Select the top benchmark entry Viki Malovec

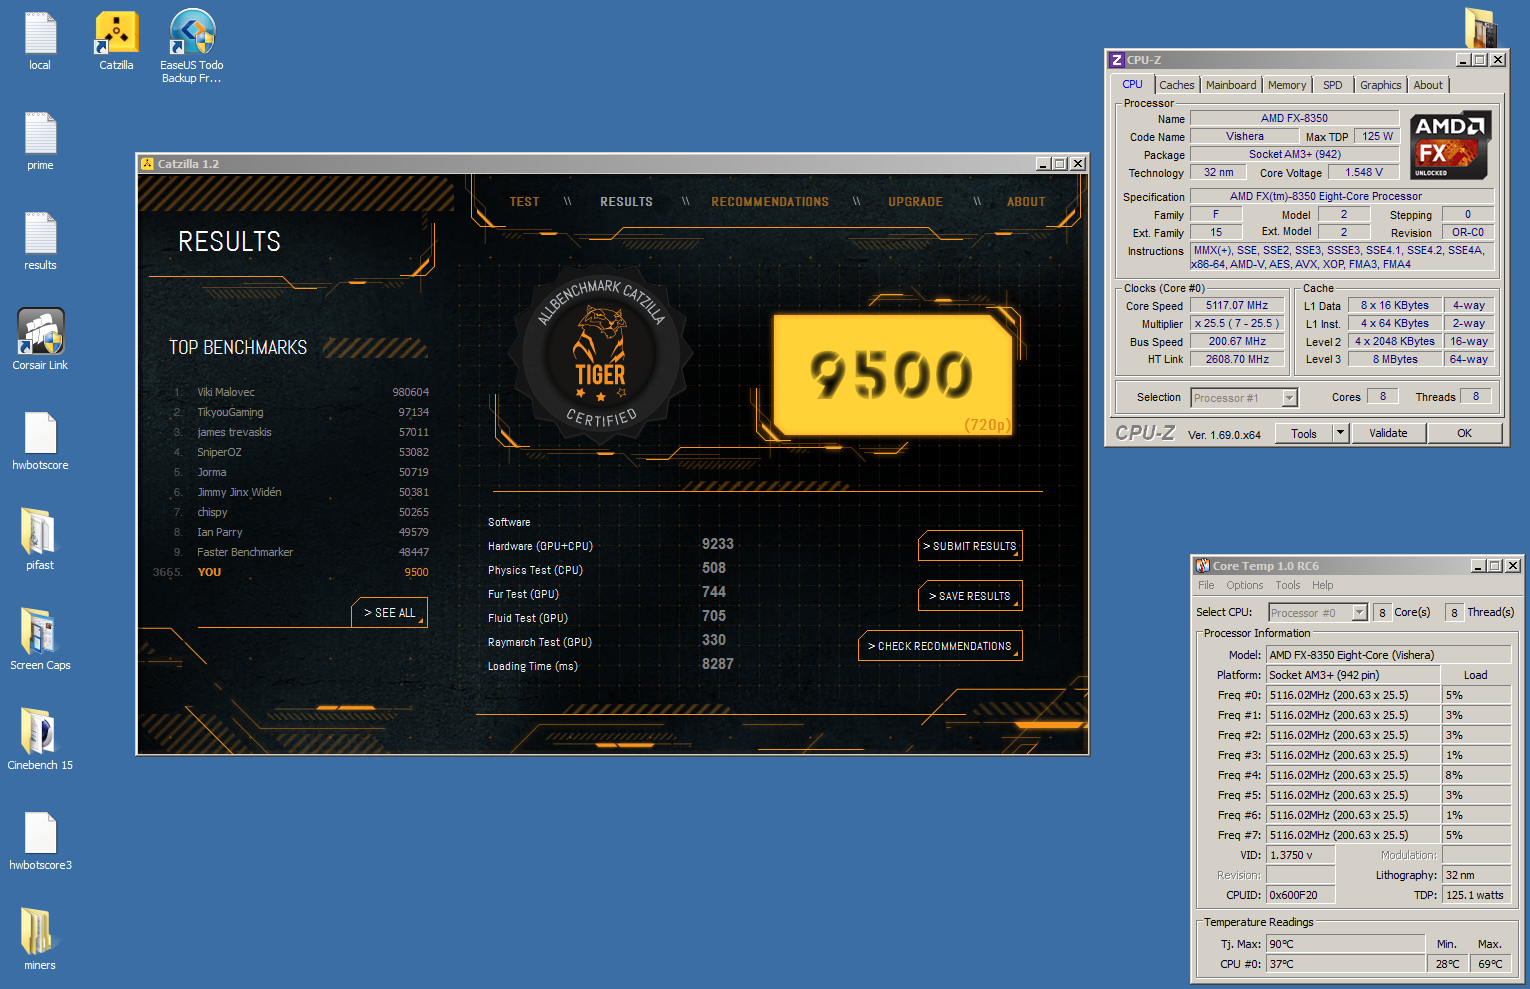click(x=300, y=392)
